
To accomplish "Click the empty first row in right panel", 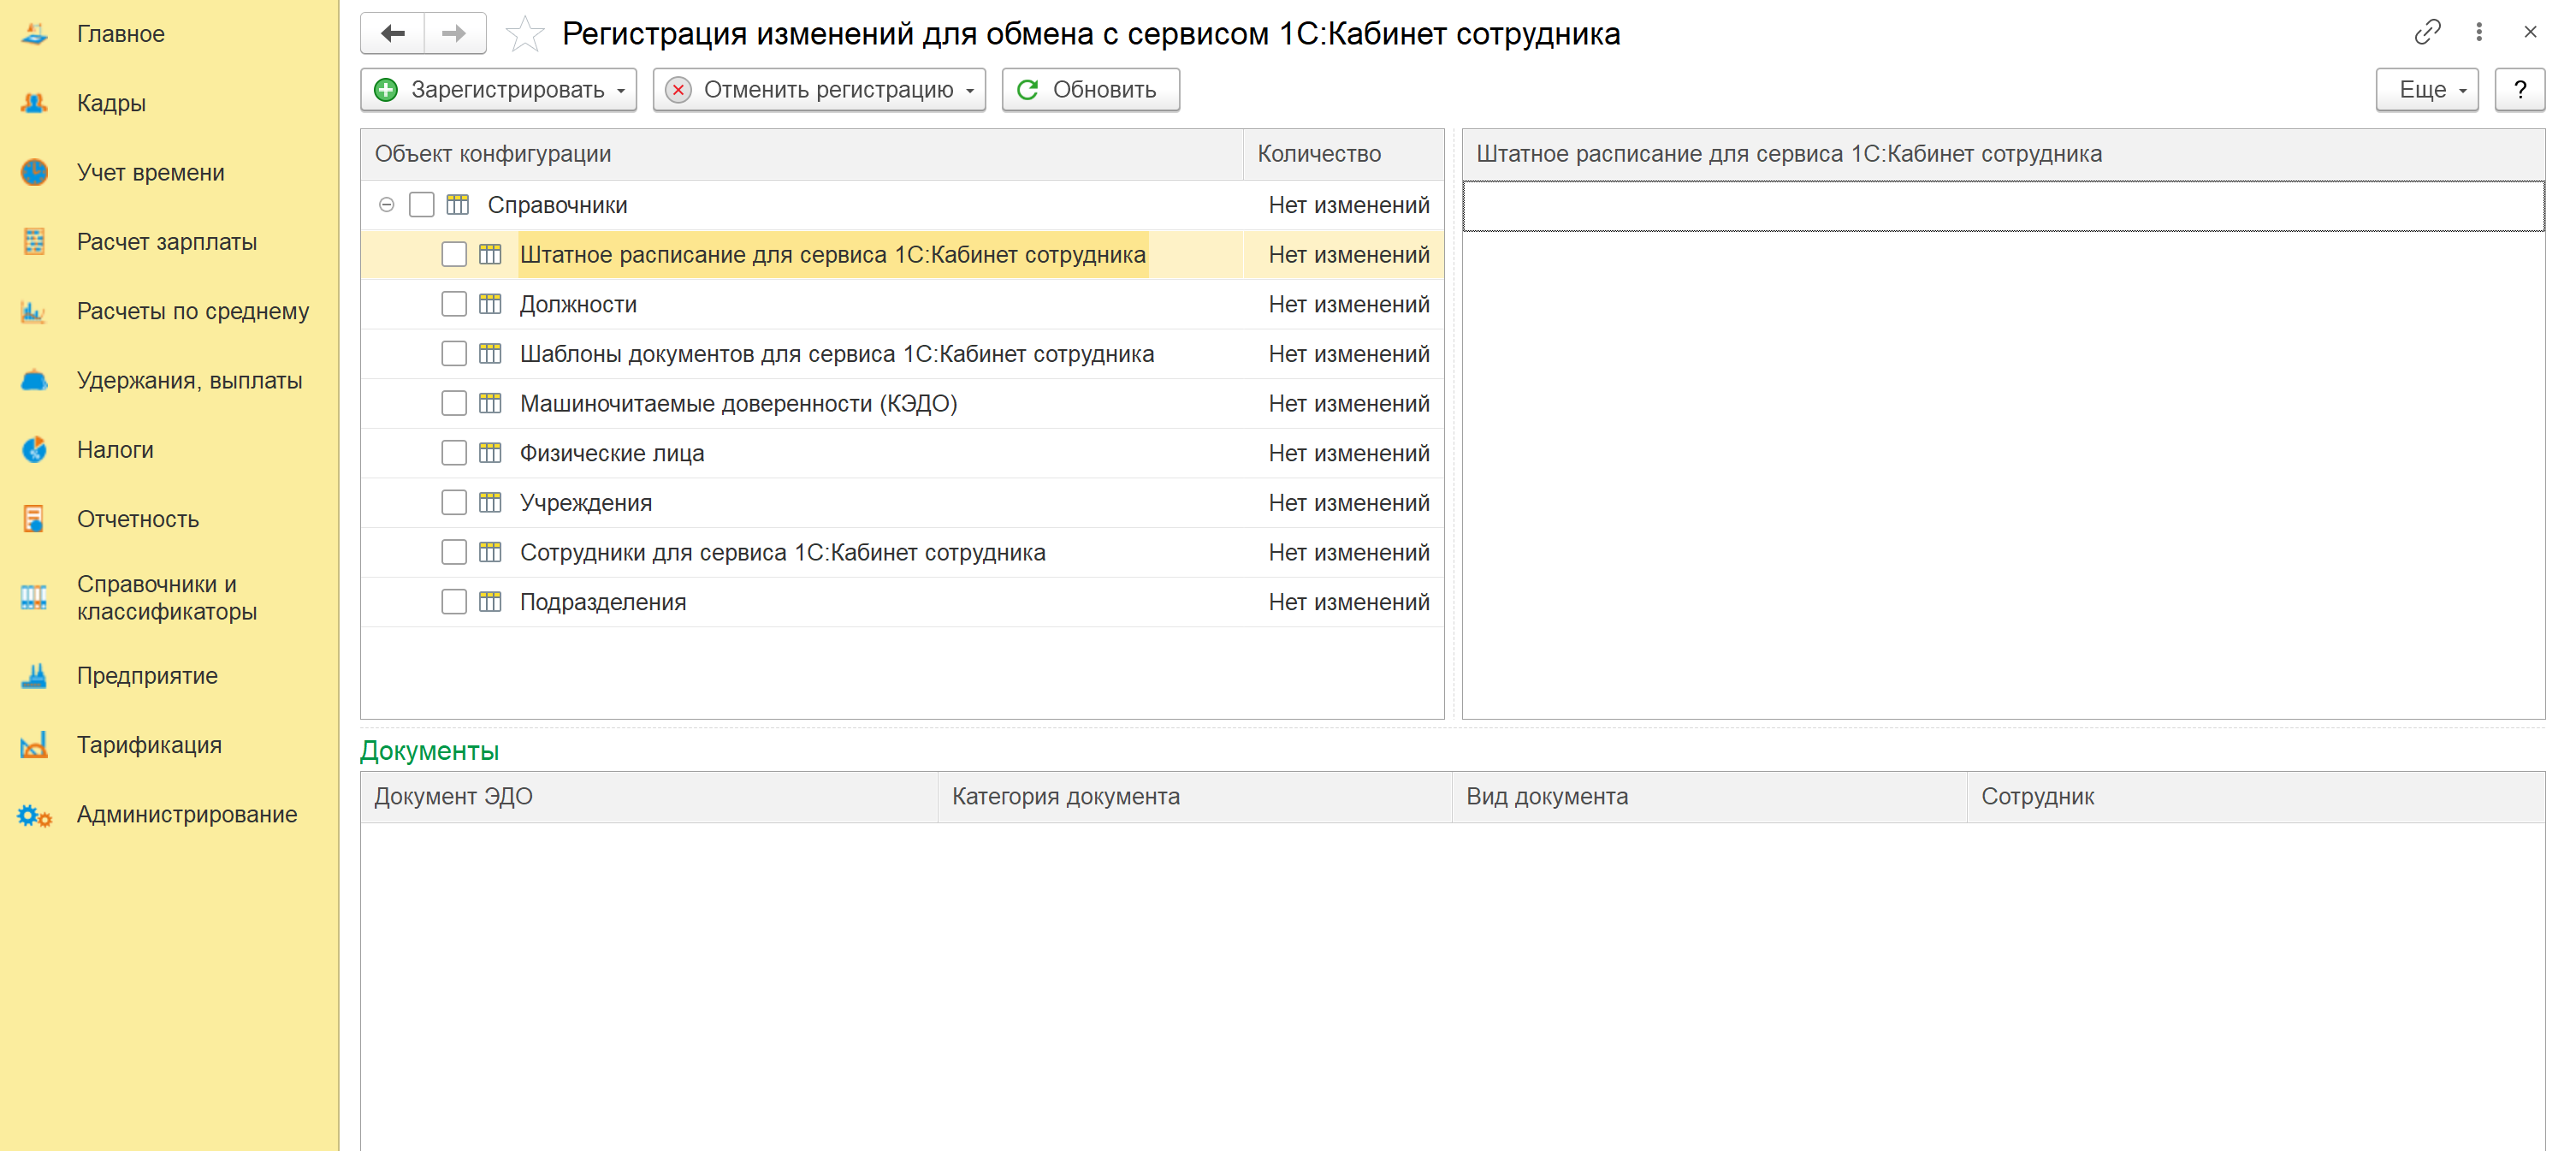I will click(2003, 206).
